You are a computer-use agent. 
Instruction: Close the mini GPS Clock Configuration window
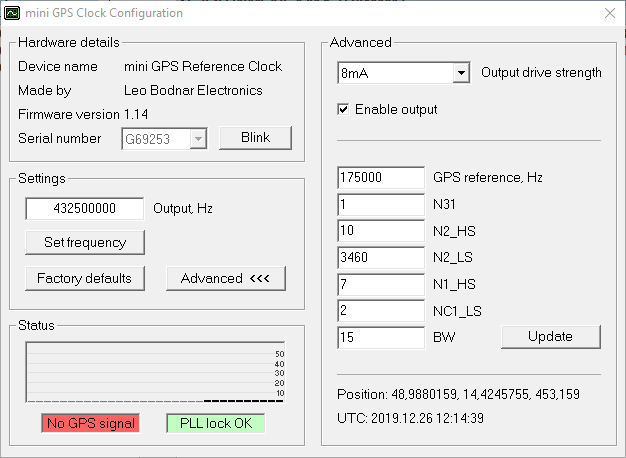pos(609,14)
